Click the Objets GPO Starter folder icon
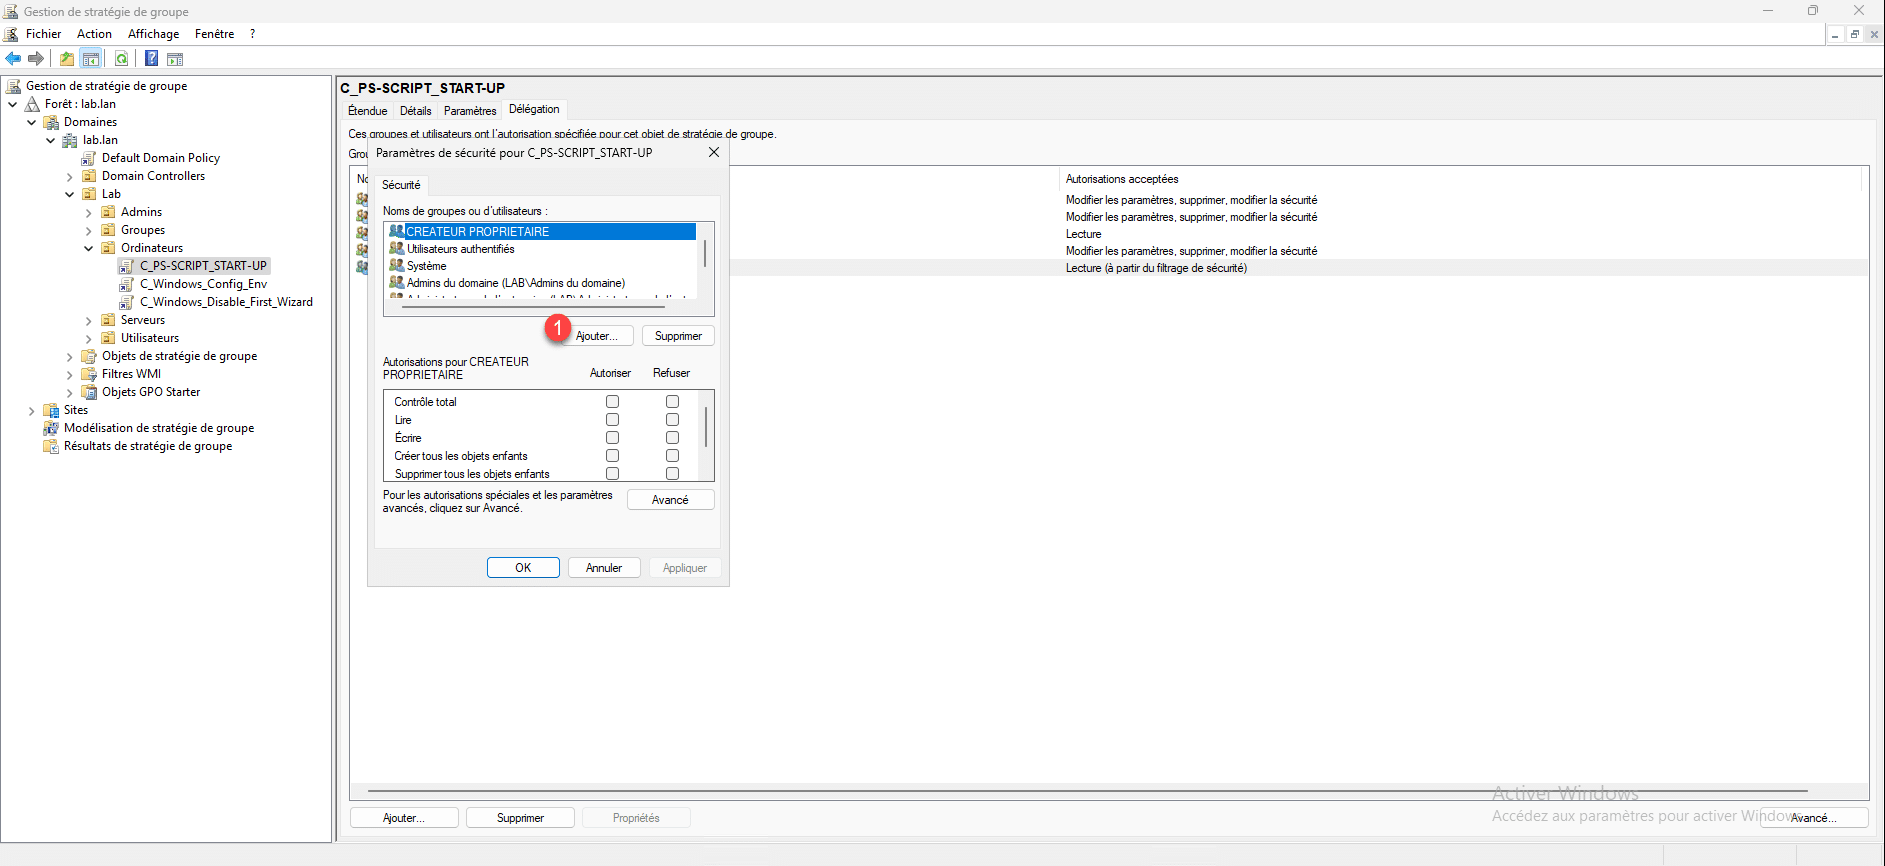The width and height of the screenshot is (1885, 866). (89, 392)
